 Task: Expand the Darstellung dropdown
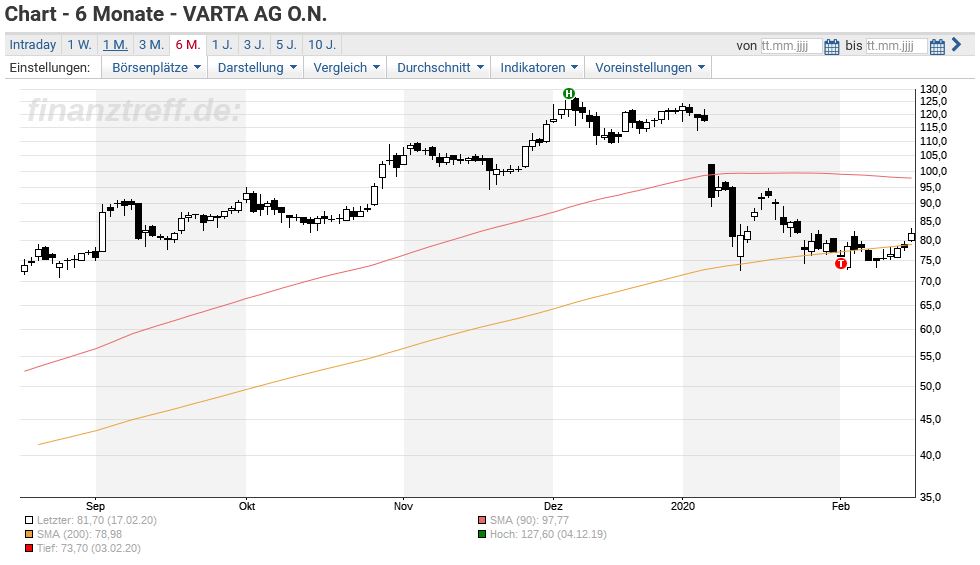(256, 68)
